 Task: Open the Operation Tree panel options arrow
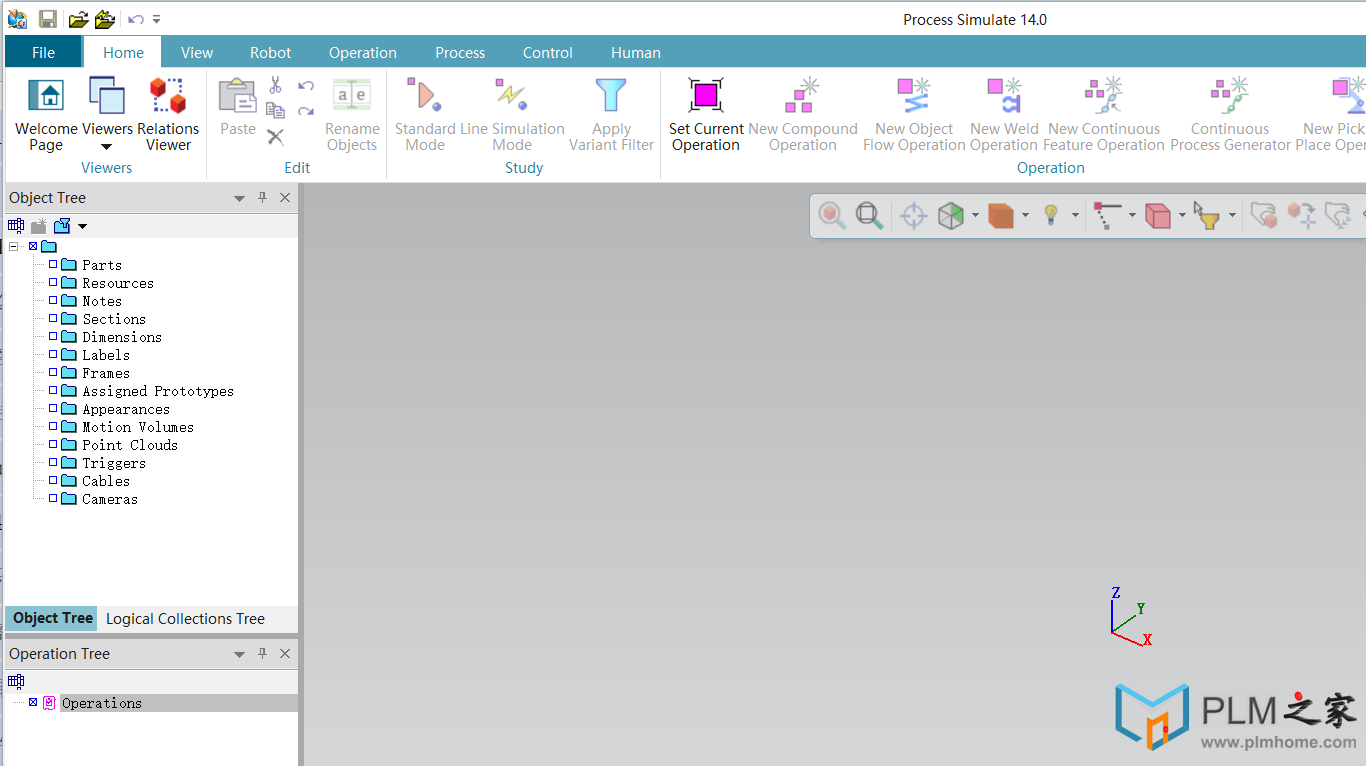pyautogui.click(x=239, y=655)
